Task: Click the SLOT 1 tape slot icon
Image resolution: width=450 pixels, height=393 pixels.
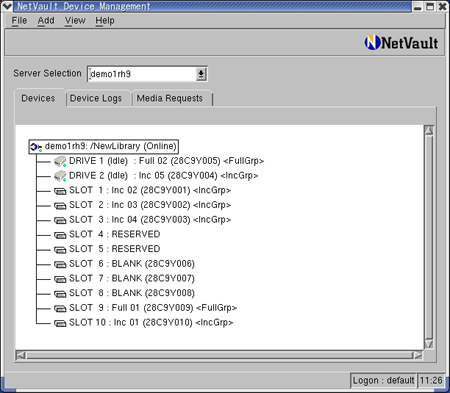Action: point(60,191)
